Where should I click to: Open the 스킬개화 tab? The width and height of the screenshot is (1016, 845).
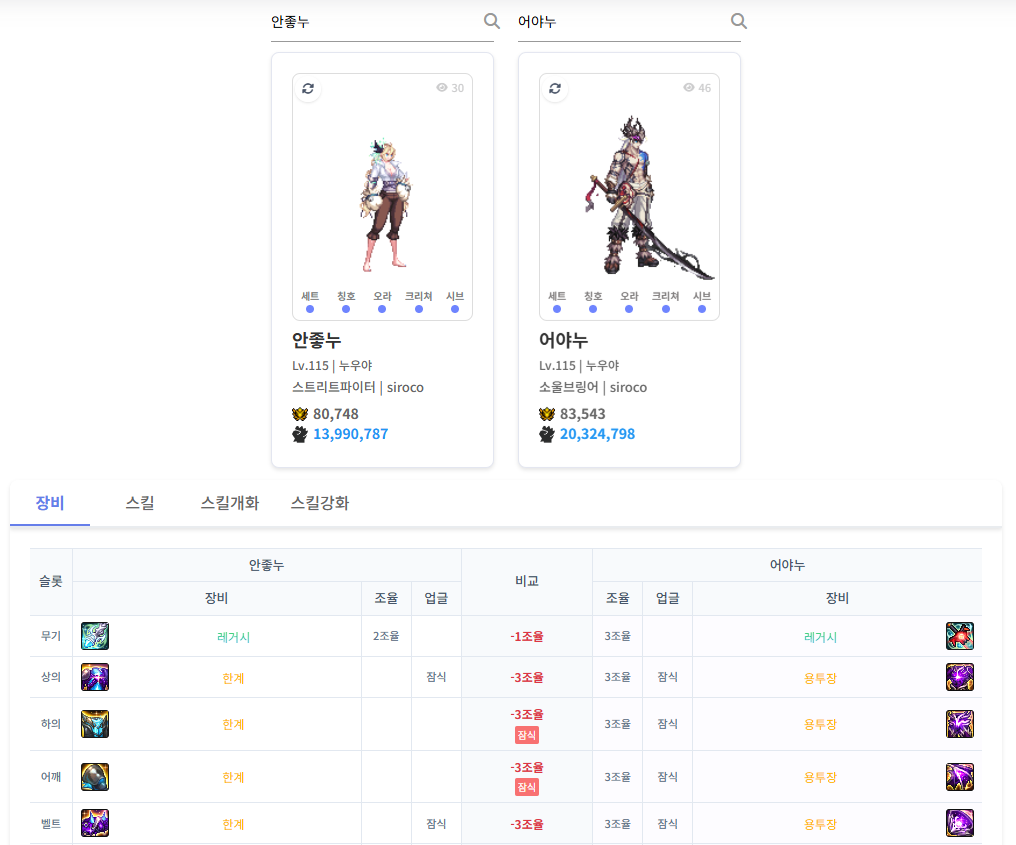pos(230,503)
